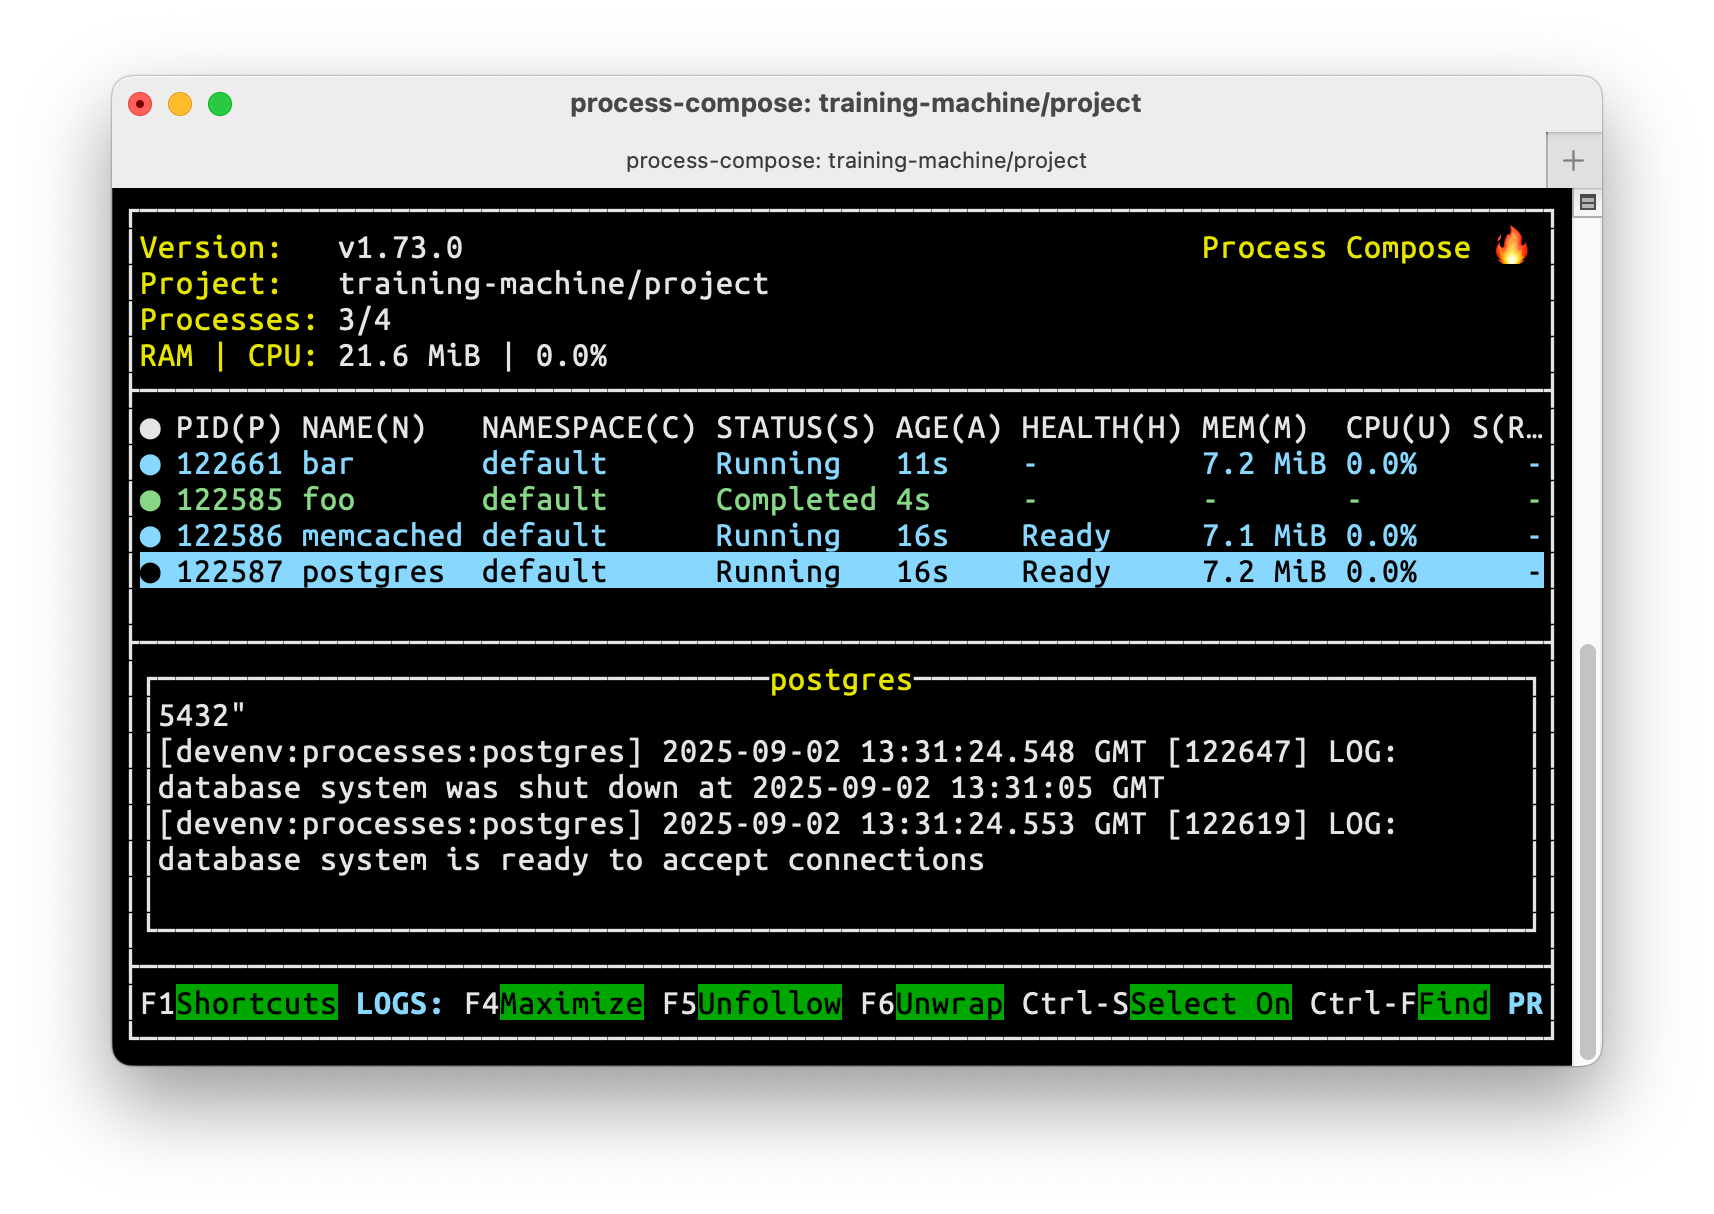This screenshot has height=1214, width=1714.
Task: Open a new terminal tab with plus
Action: 1573,160
